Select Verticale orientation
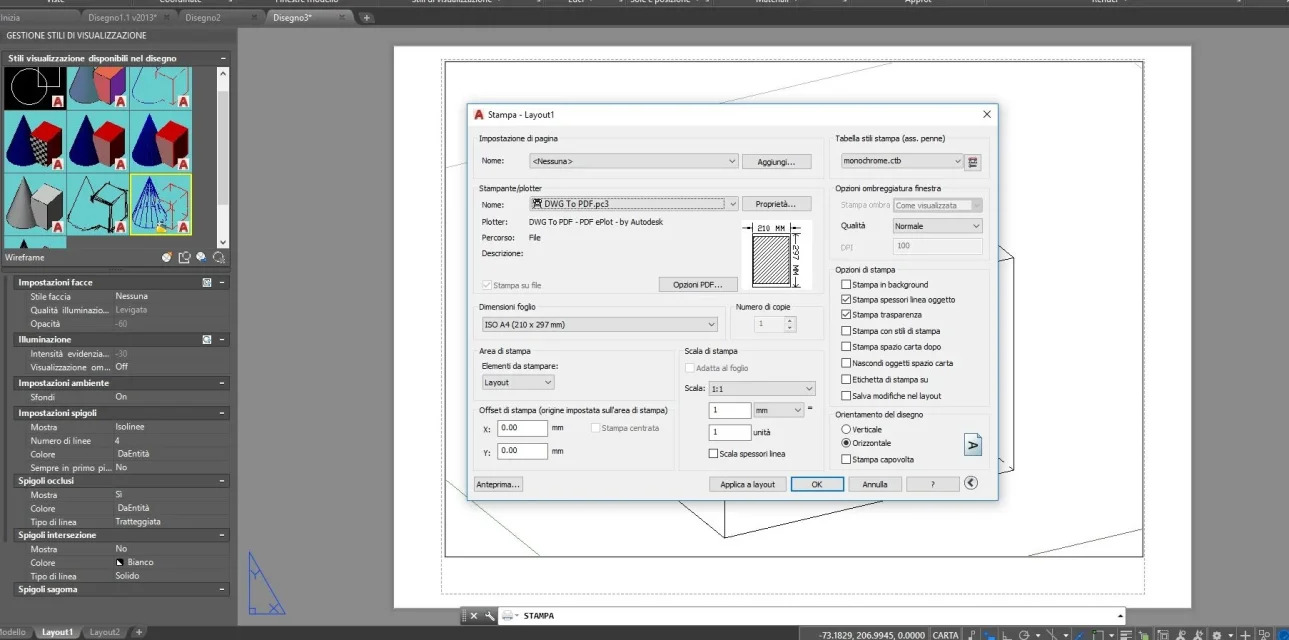This screenshot has height=640, width=1289. (846, 429)
